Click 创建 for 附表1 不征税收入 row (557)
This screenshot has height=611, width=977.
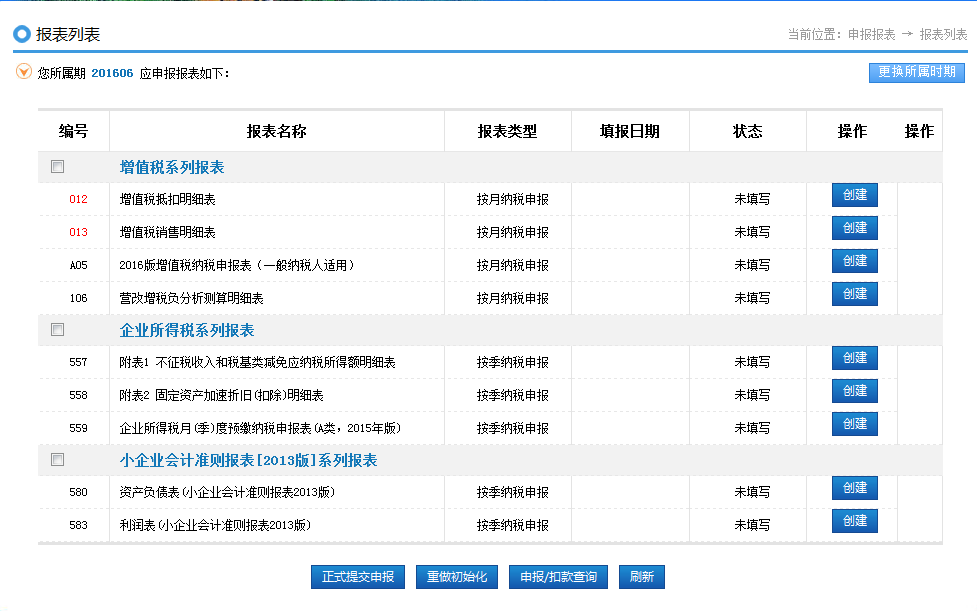(855, 358)
